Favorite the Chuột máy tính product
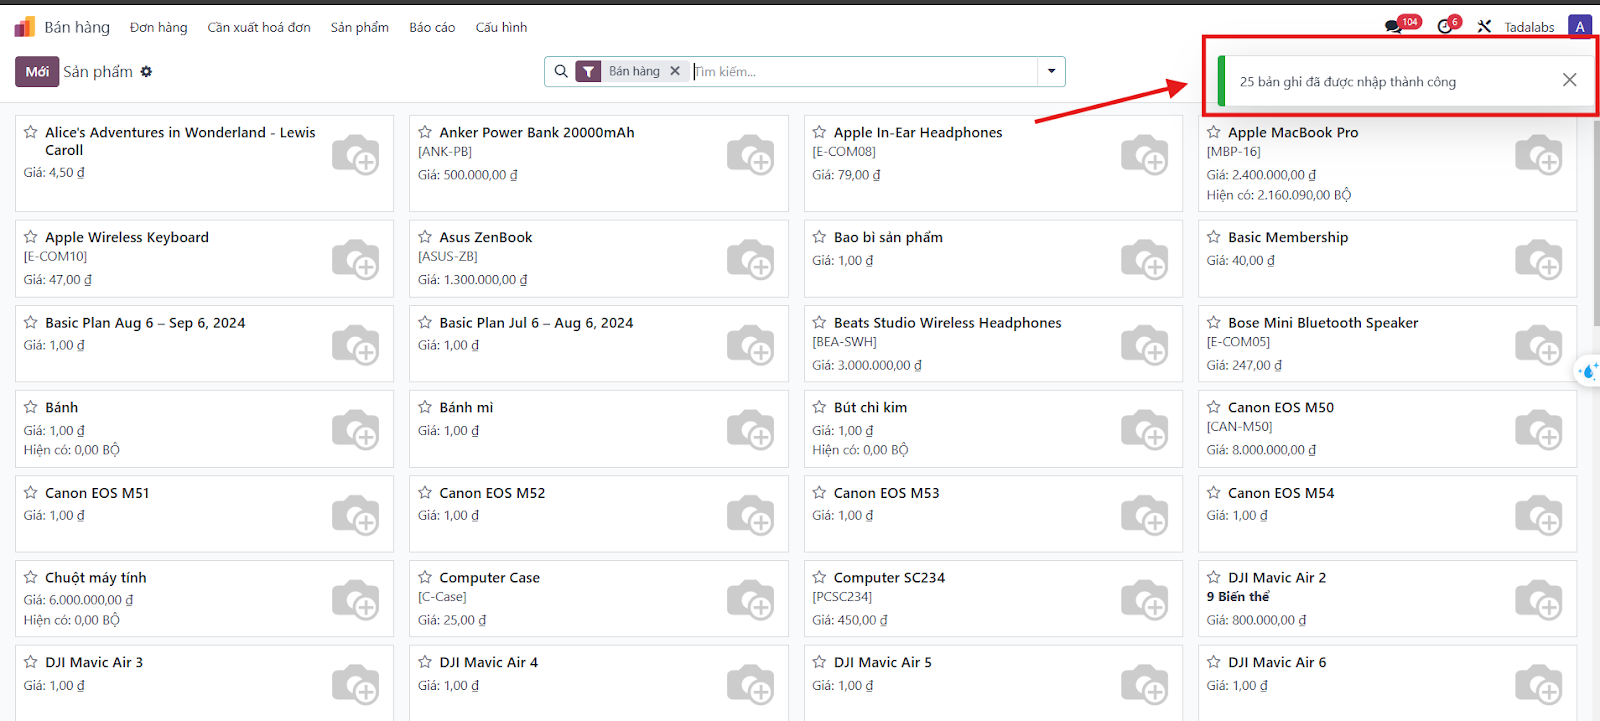Image resolution: width=1600 pixels, height=721 pixels. 31,577
